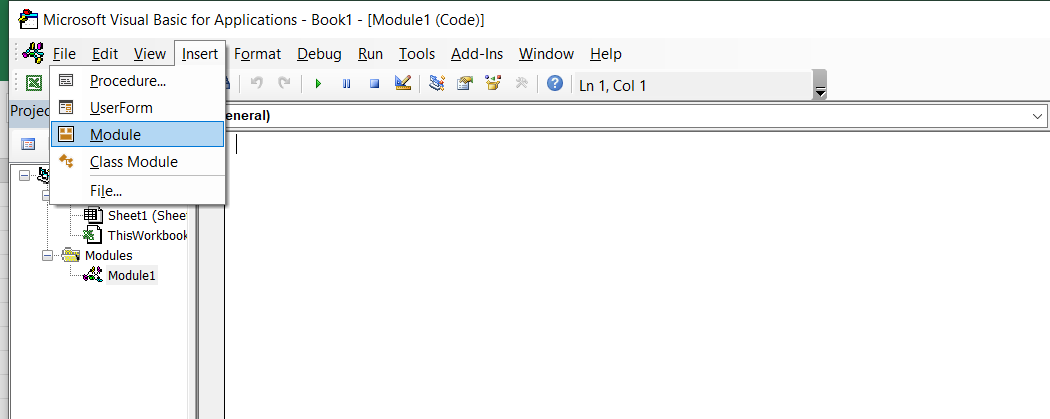
Task: Click the Reset stop square icon
Action: coord(374,84)
